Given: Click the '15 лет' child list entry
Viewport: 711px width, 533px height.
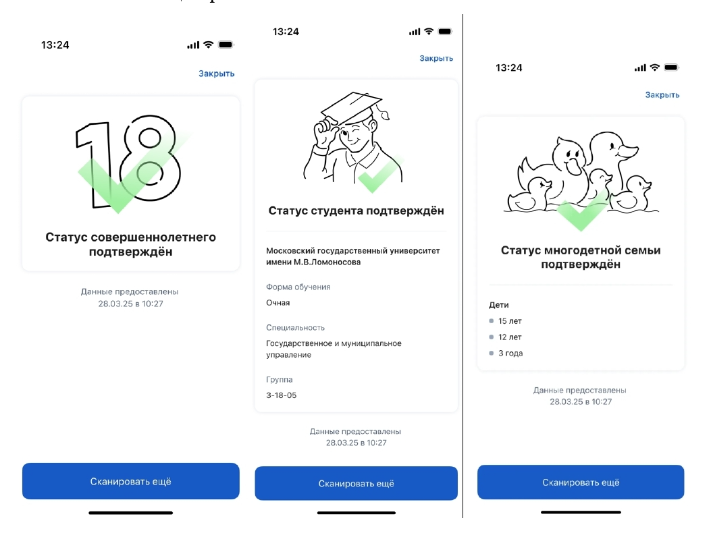Looking at the screenshot, I should click(506, 321).
